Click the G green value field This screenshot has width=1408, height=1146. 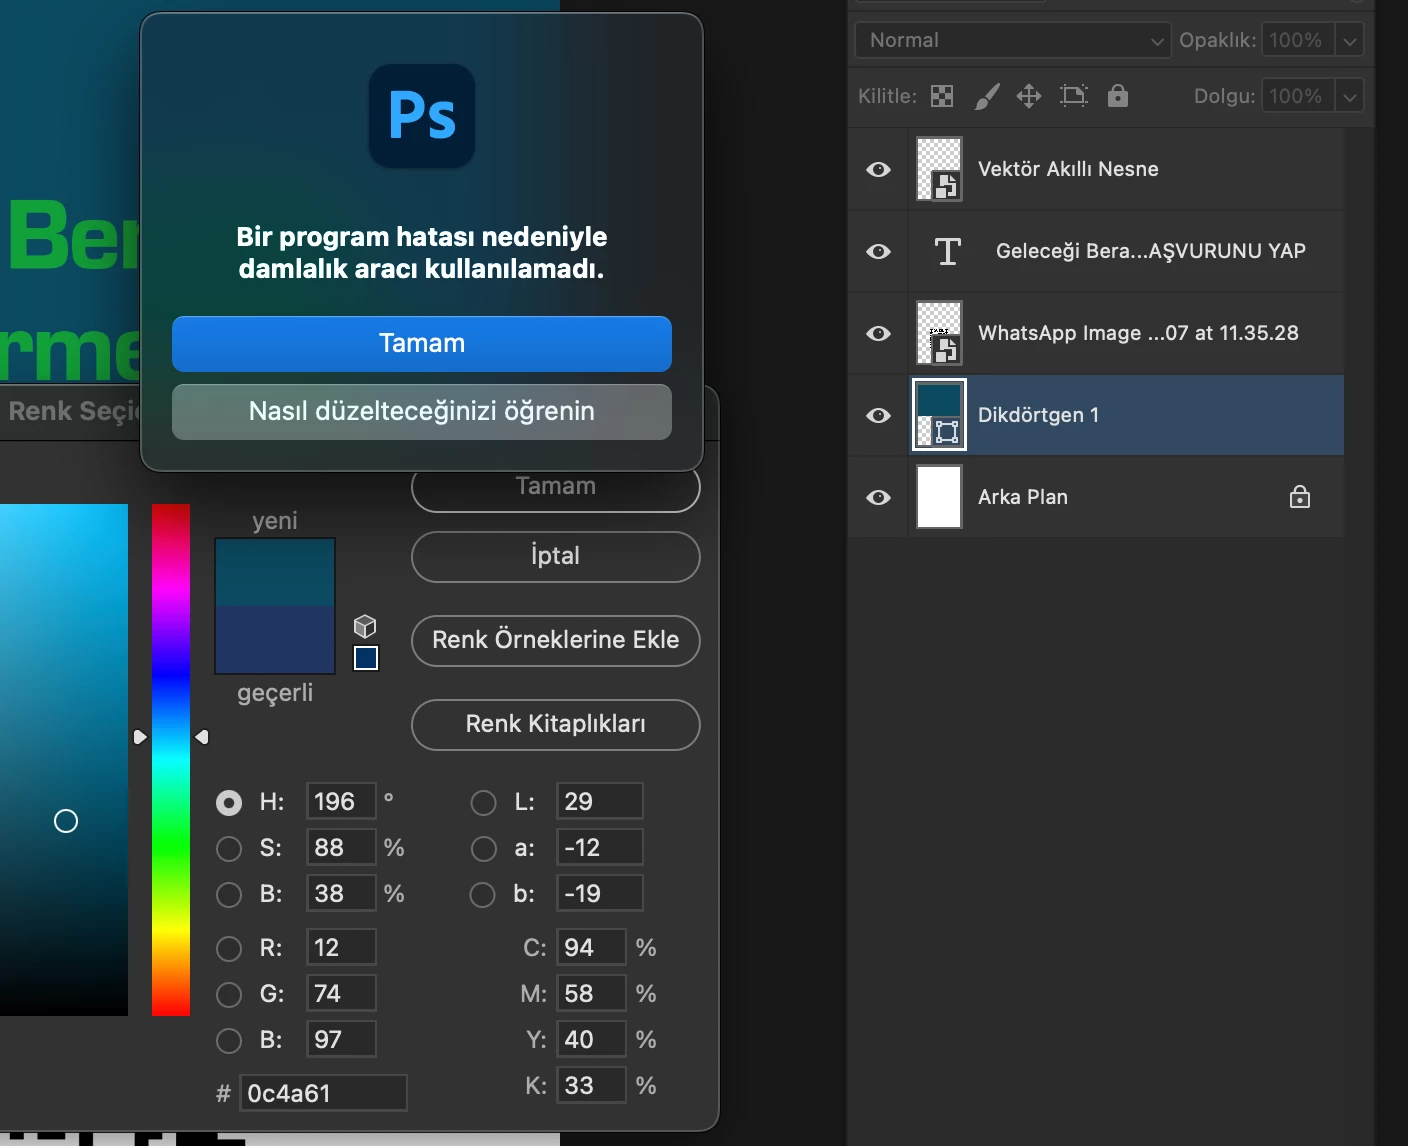341,994
